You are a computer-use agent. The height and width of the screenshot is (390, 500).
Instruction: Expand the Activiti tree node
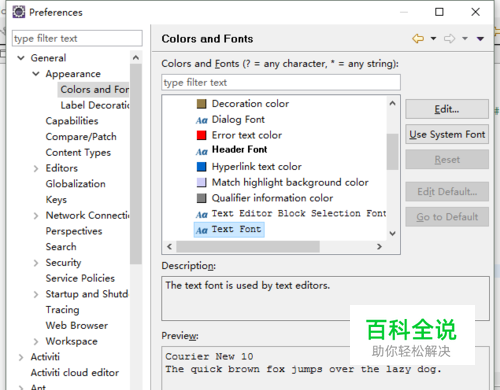[21, 357]
